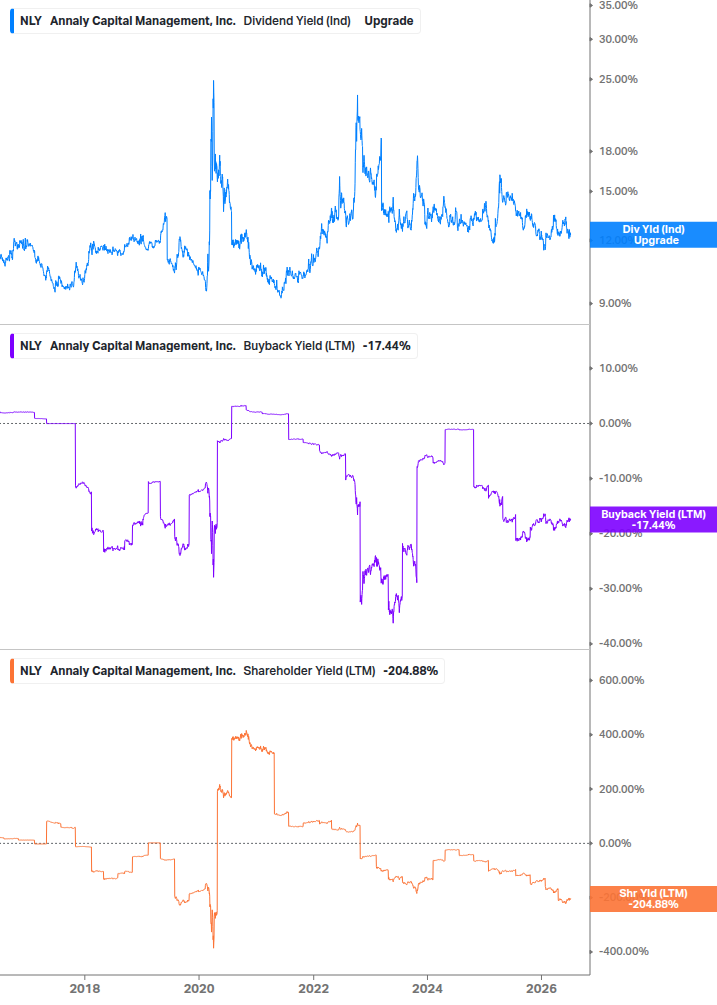Click the 400.00% tick on shareholder axis
This screenshot has width=717, height=1005.
621,735
